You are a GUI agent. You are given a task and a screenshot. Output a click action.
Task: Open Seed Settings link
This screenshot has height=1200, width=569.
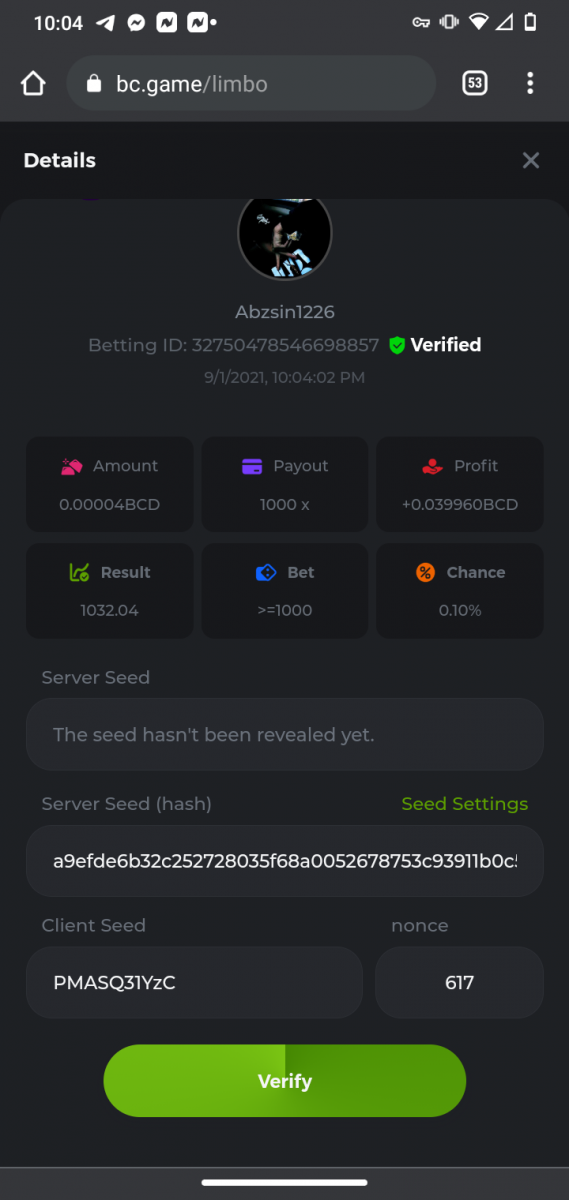[x=465, y=804]
